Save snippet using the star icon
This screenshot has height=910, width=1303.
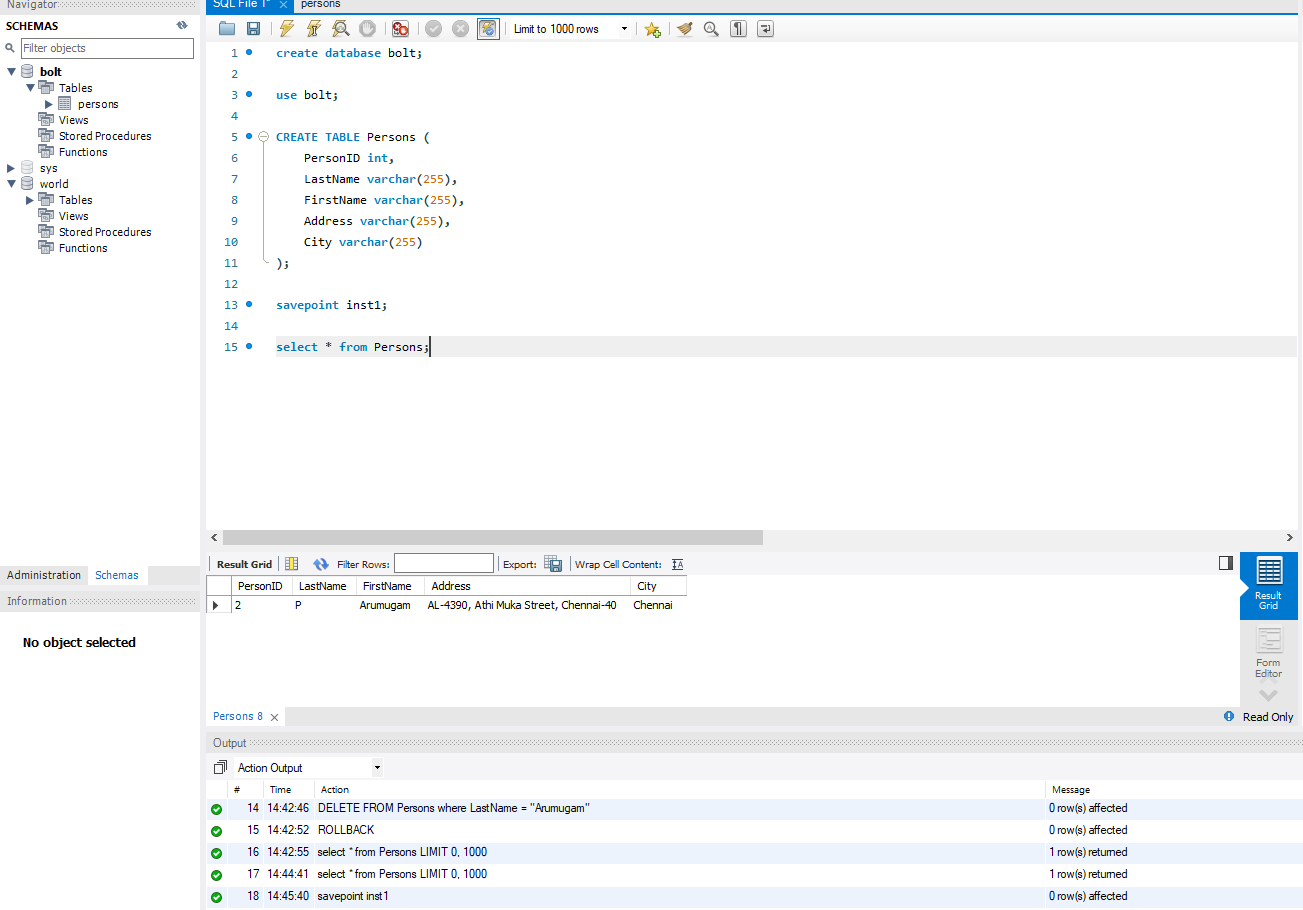coord(652,28)
